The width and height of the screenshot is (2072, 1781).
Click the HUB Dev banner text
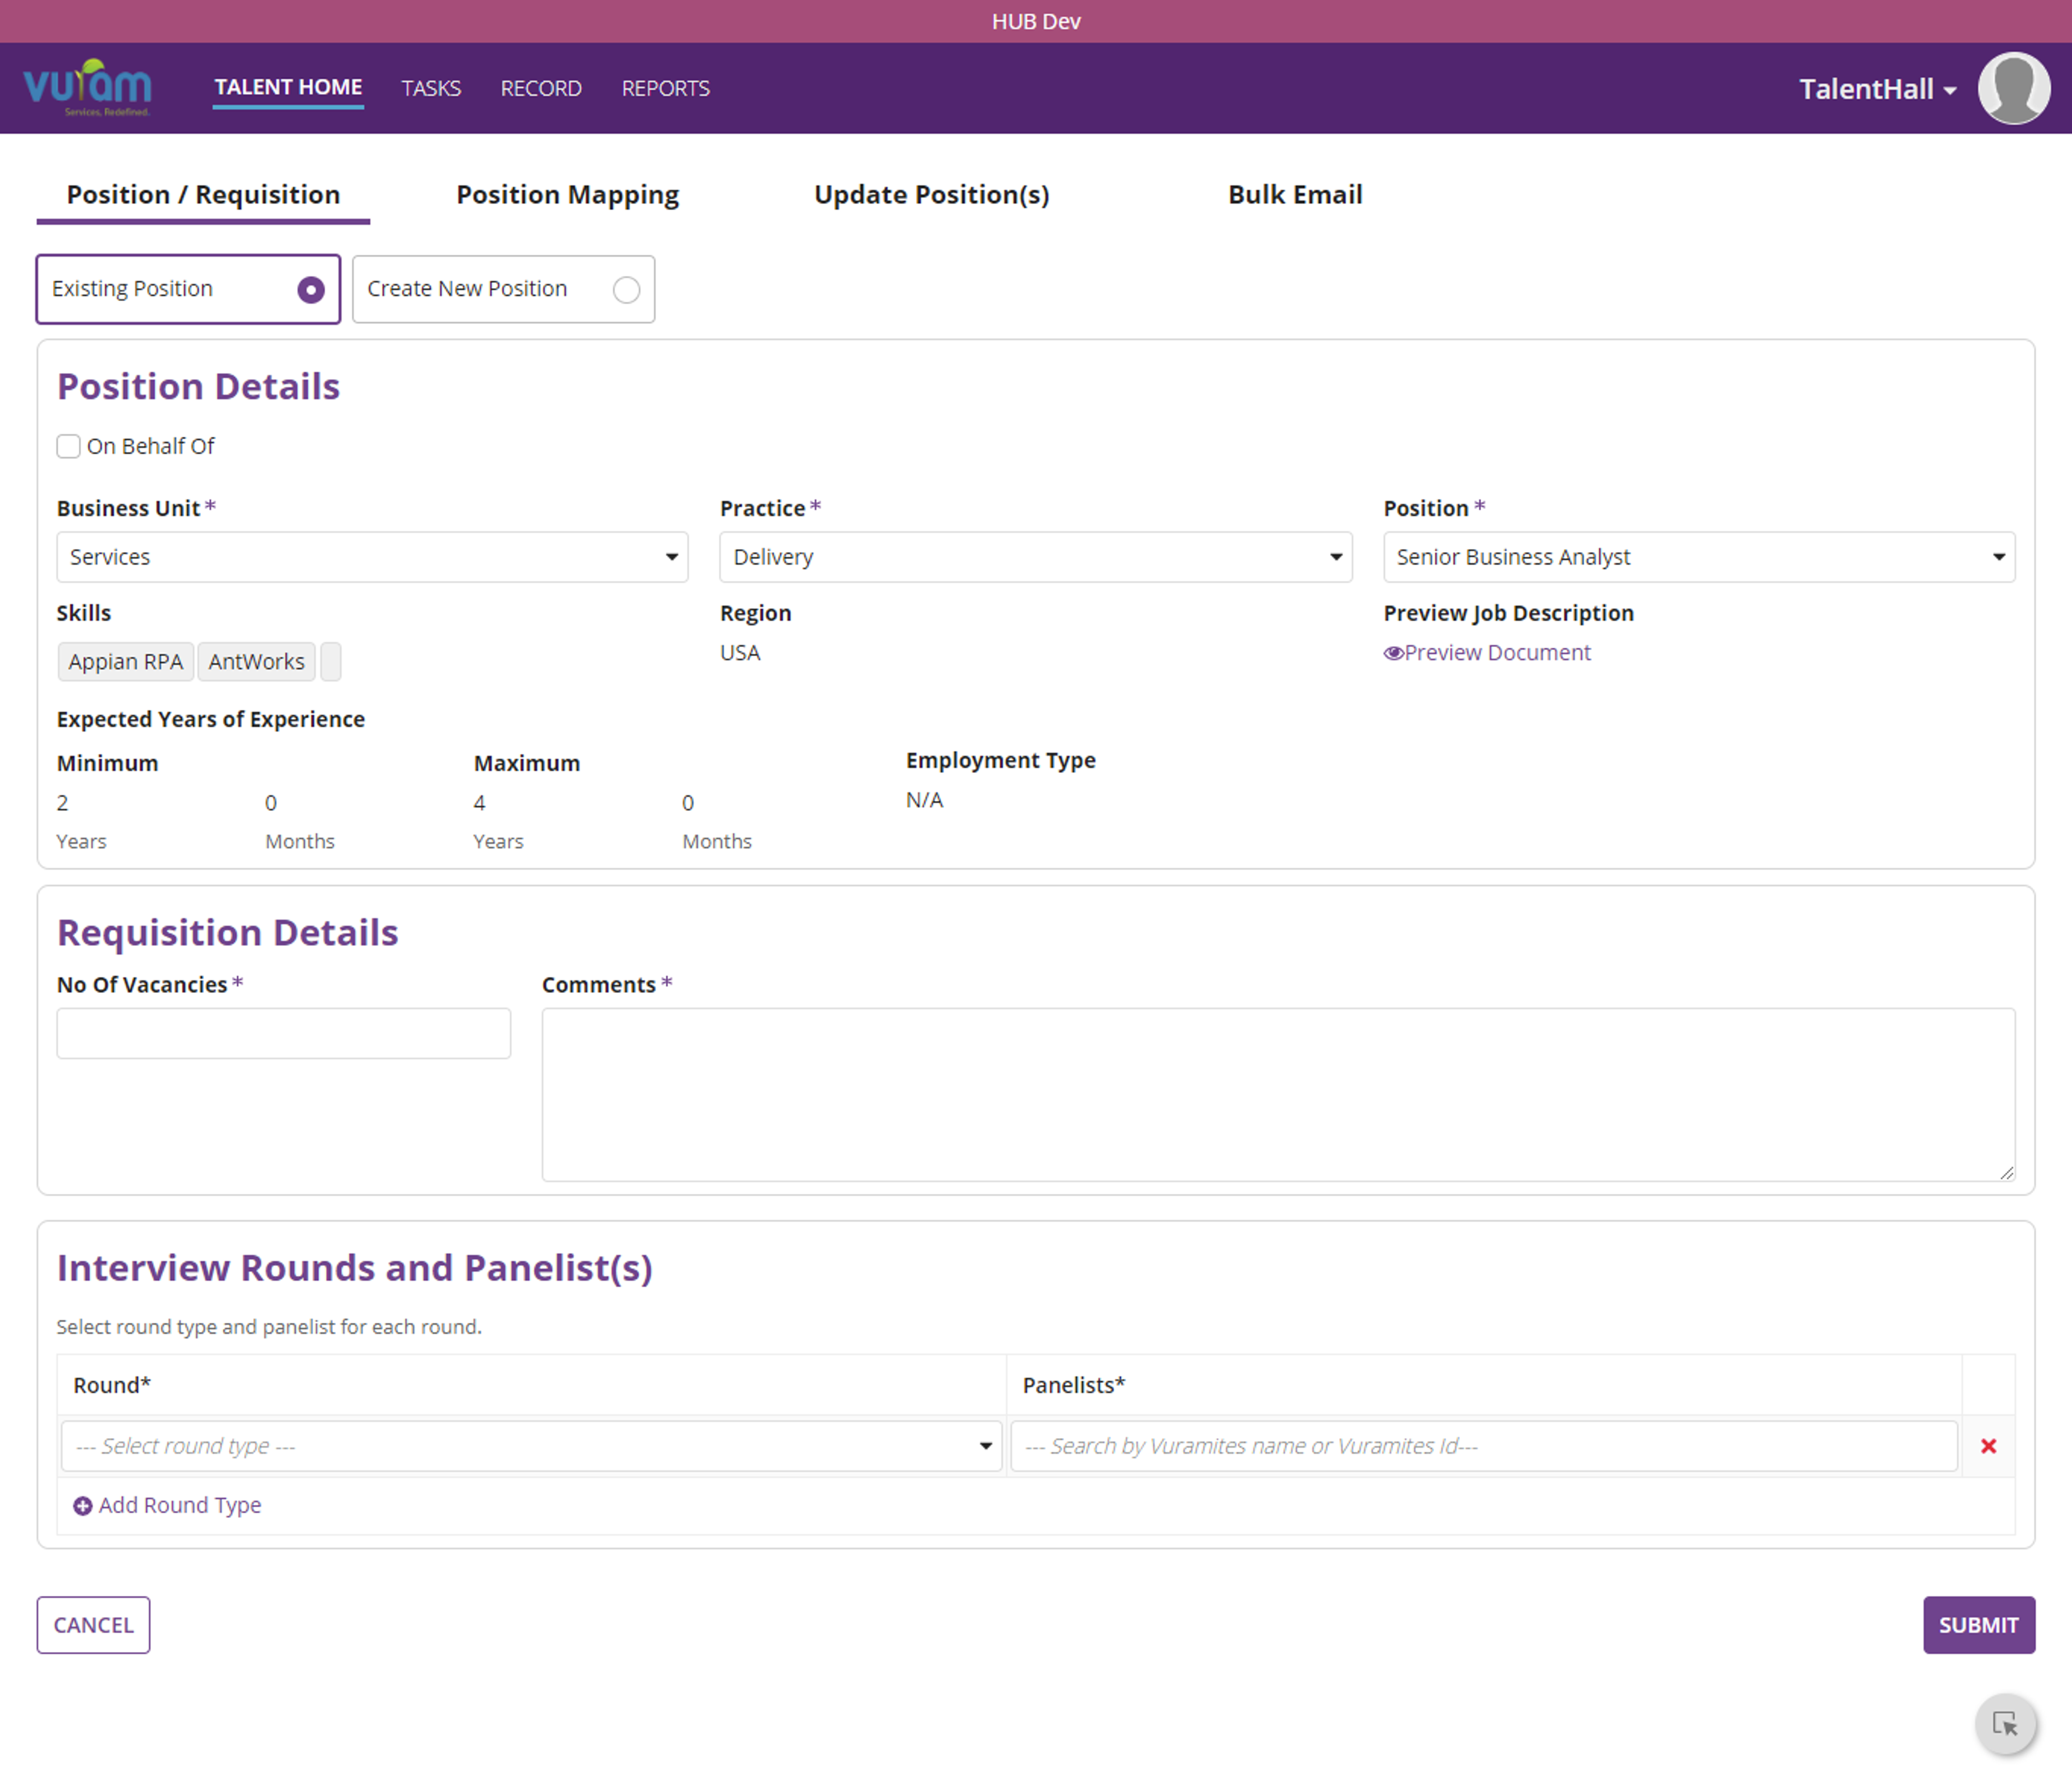1036,21
